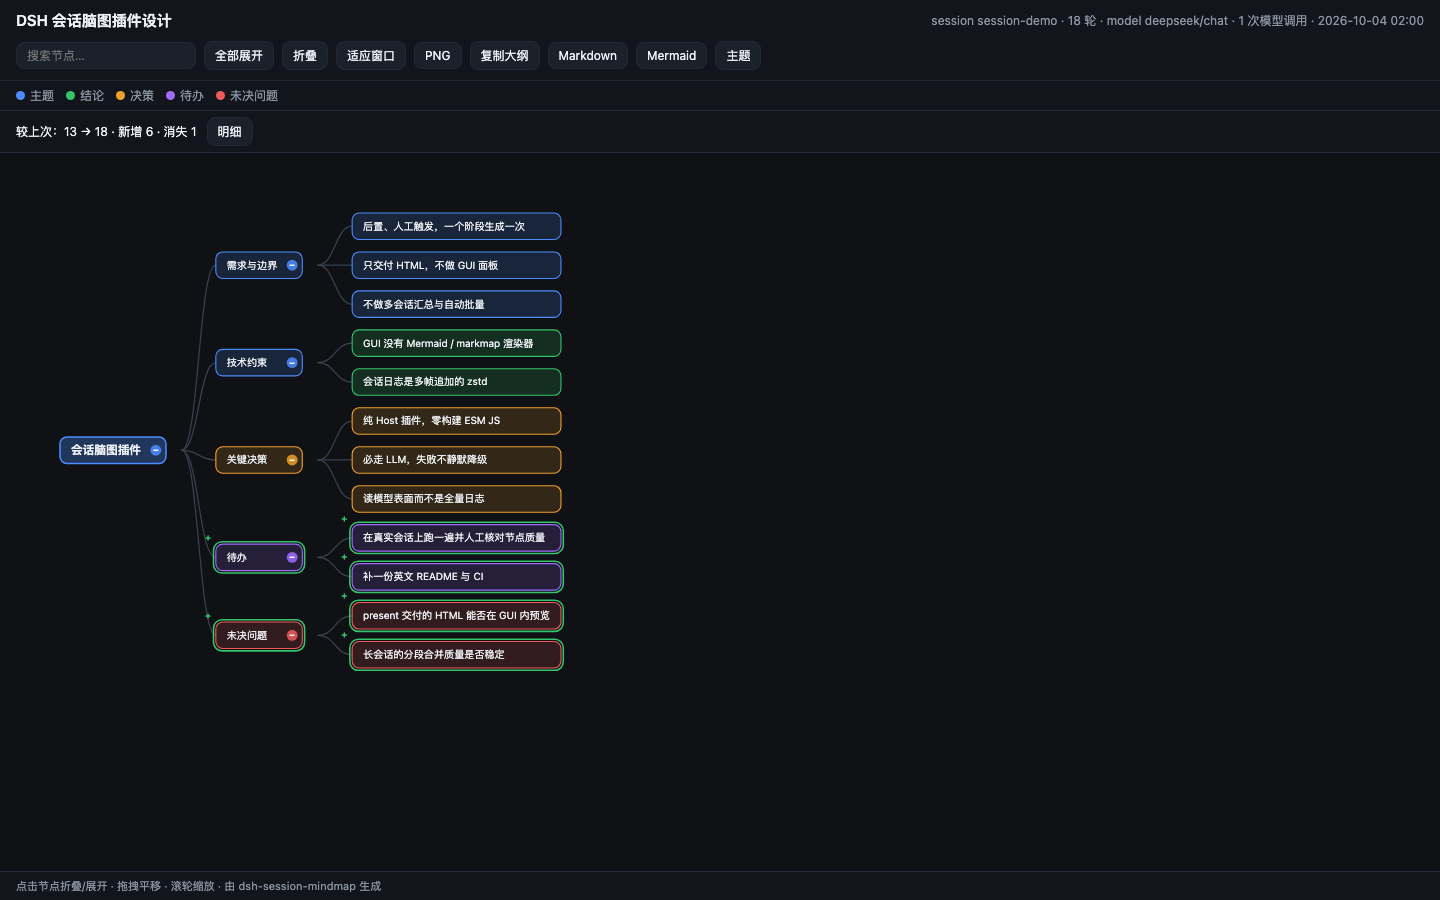Viewport: 1440px width, 900px height.
Task: Collapse the 会话脑图插件 root node toggle
Action: pyautogui.click(x=155, y=450)
